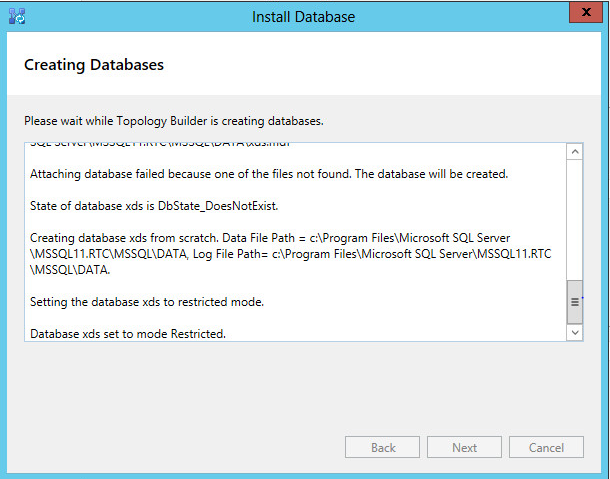This screenshot has height=479, width=610.
Task: Click the log scrollbar down arrow
Action: [574, 332]
